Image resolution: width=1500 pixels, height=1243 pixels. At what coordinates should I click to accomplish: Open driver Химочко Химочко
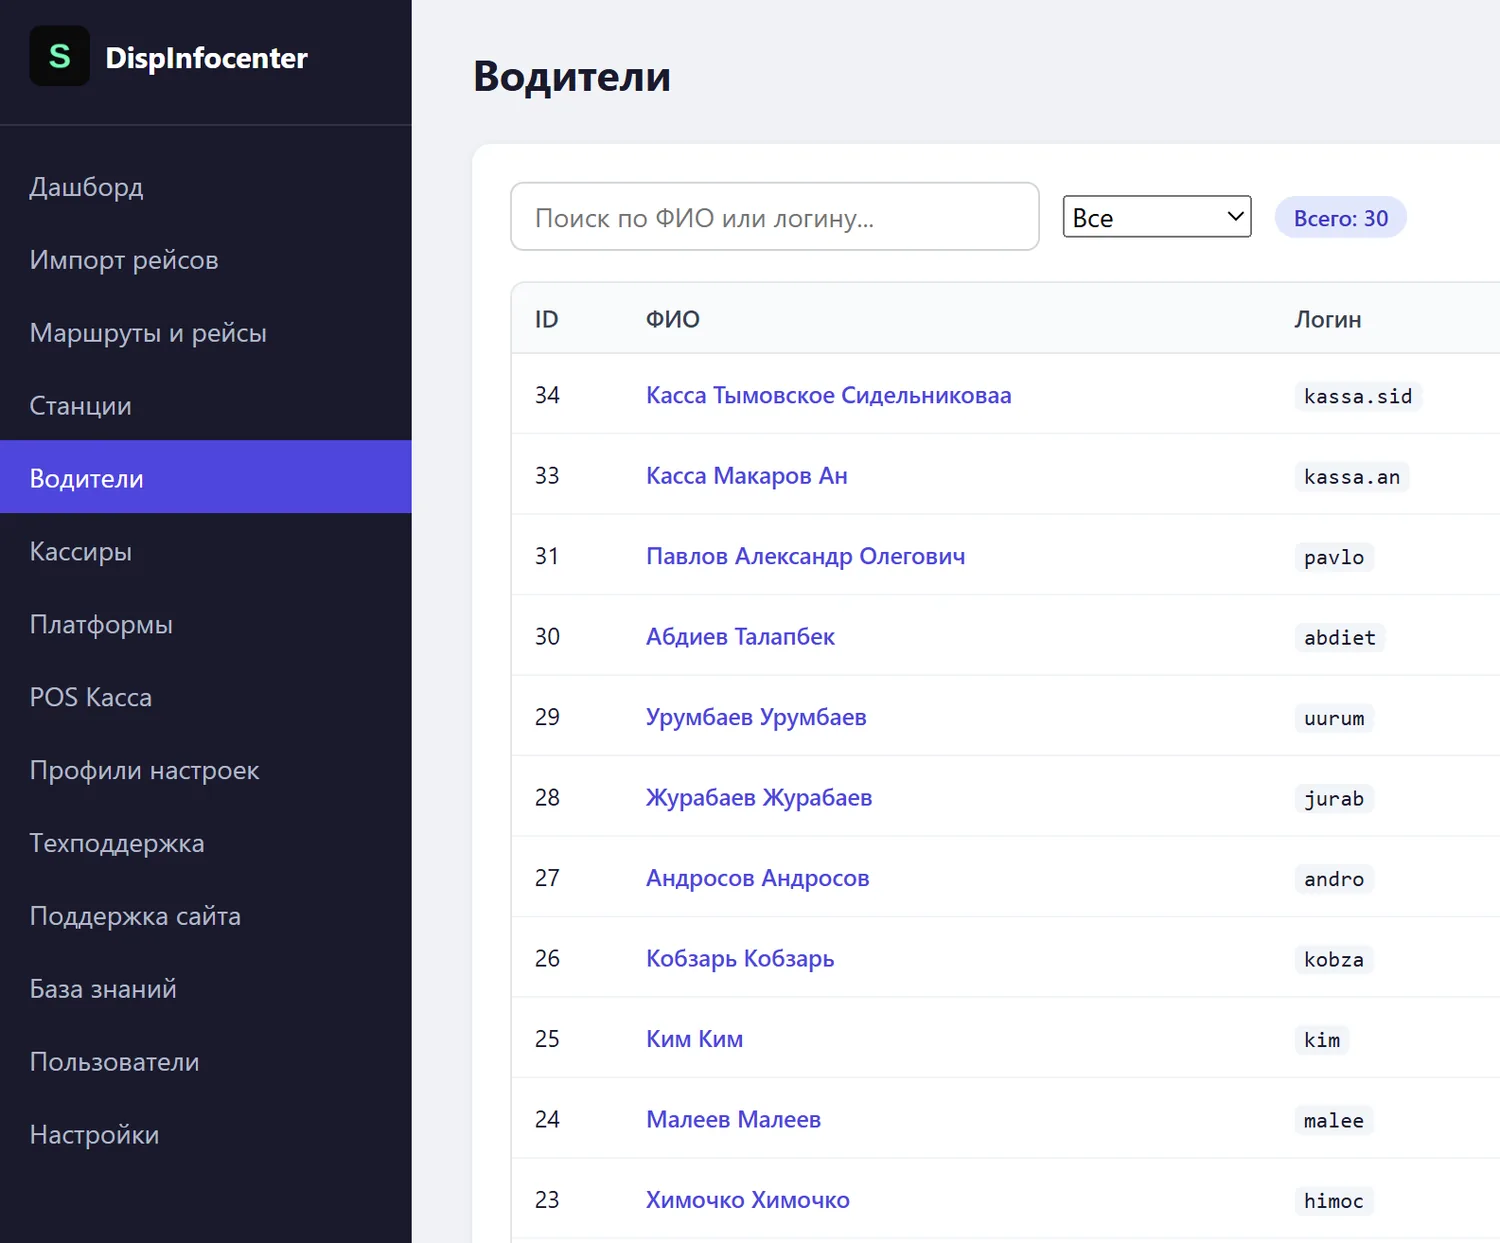pyautogui.click(x=748, y=1201)
